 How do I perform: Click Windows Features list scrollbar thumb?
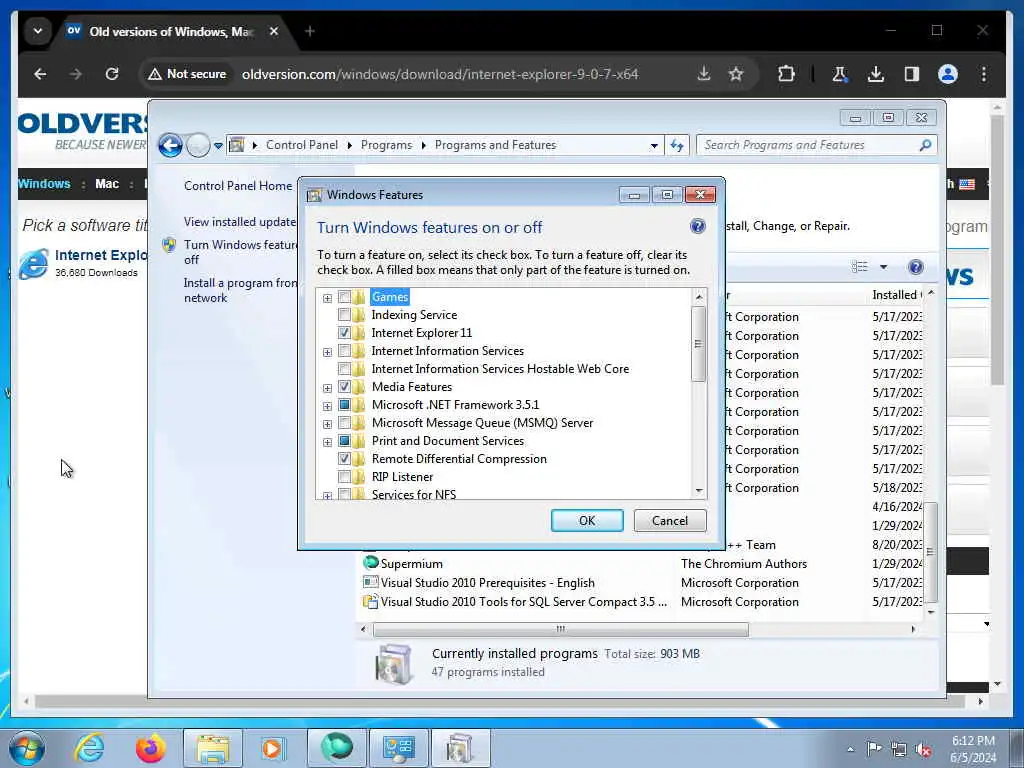(698, 344)
